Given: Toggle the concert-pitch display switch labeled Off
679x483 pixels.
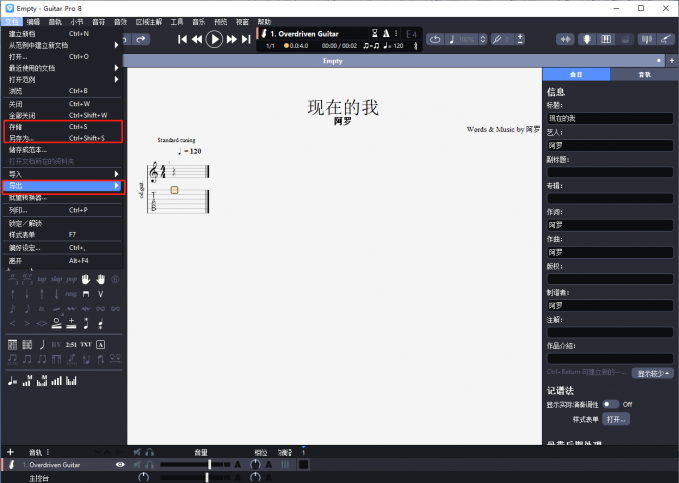Looking at the screenshot, I should pos(610,404).
